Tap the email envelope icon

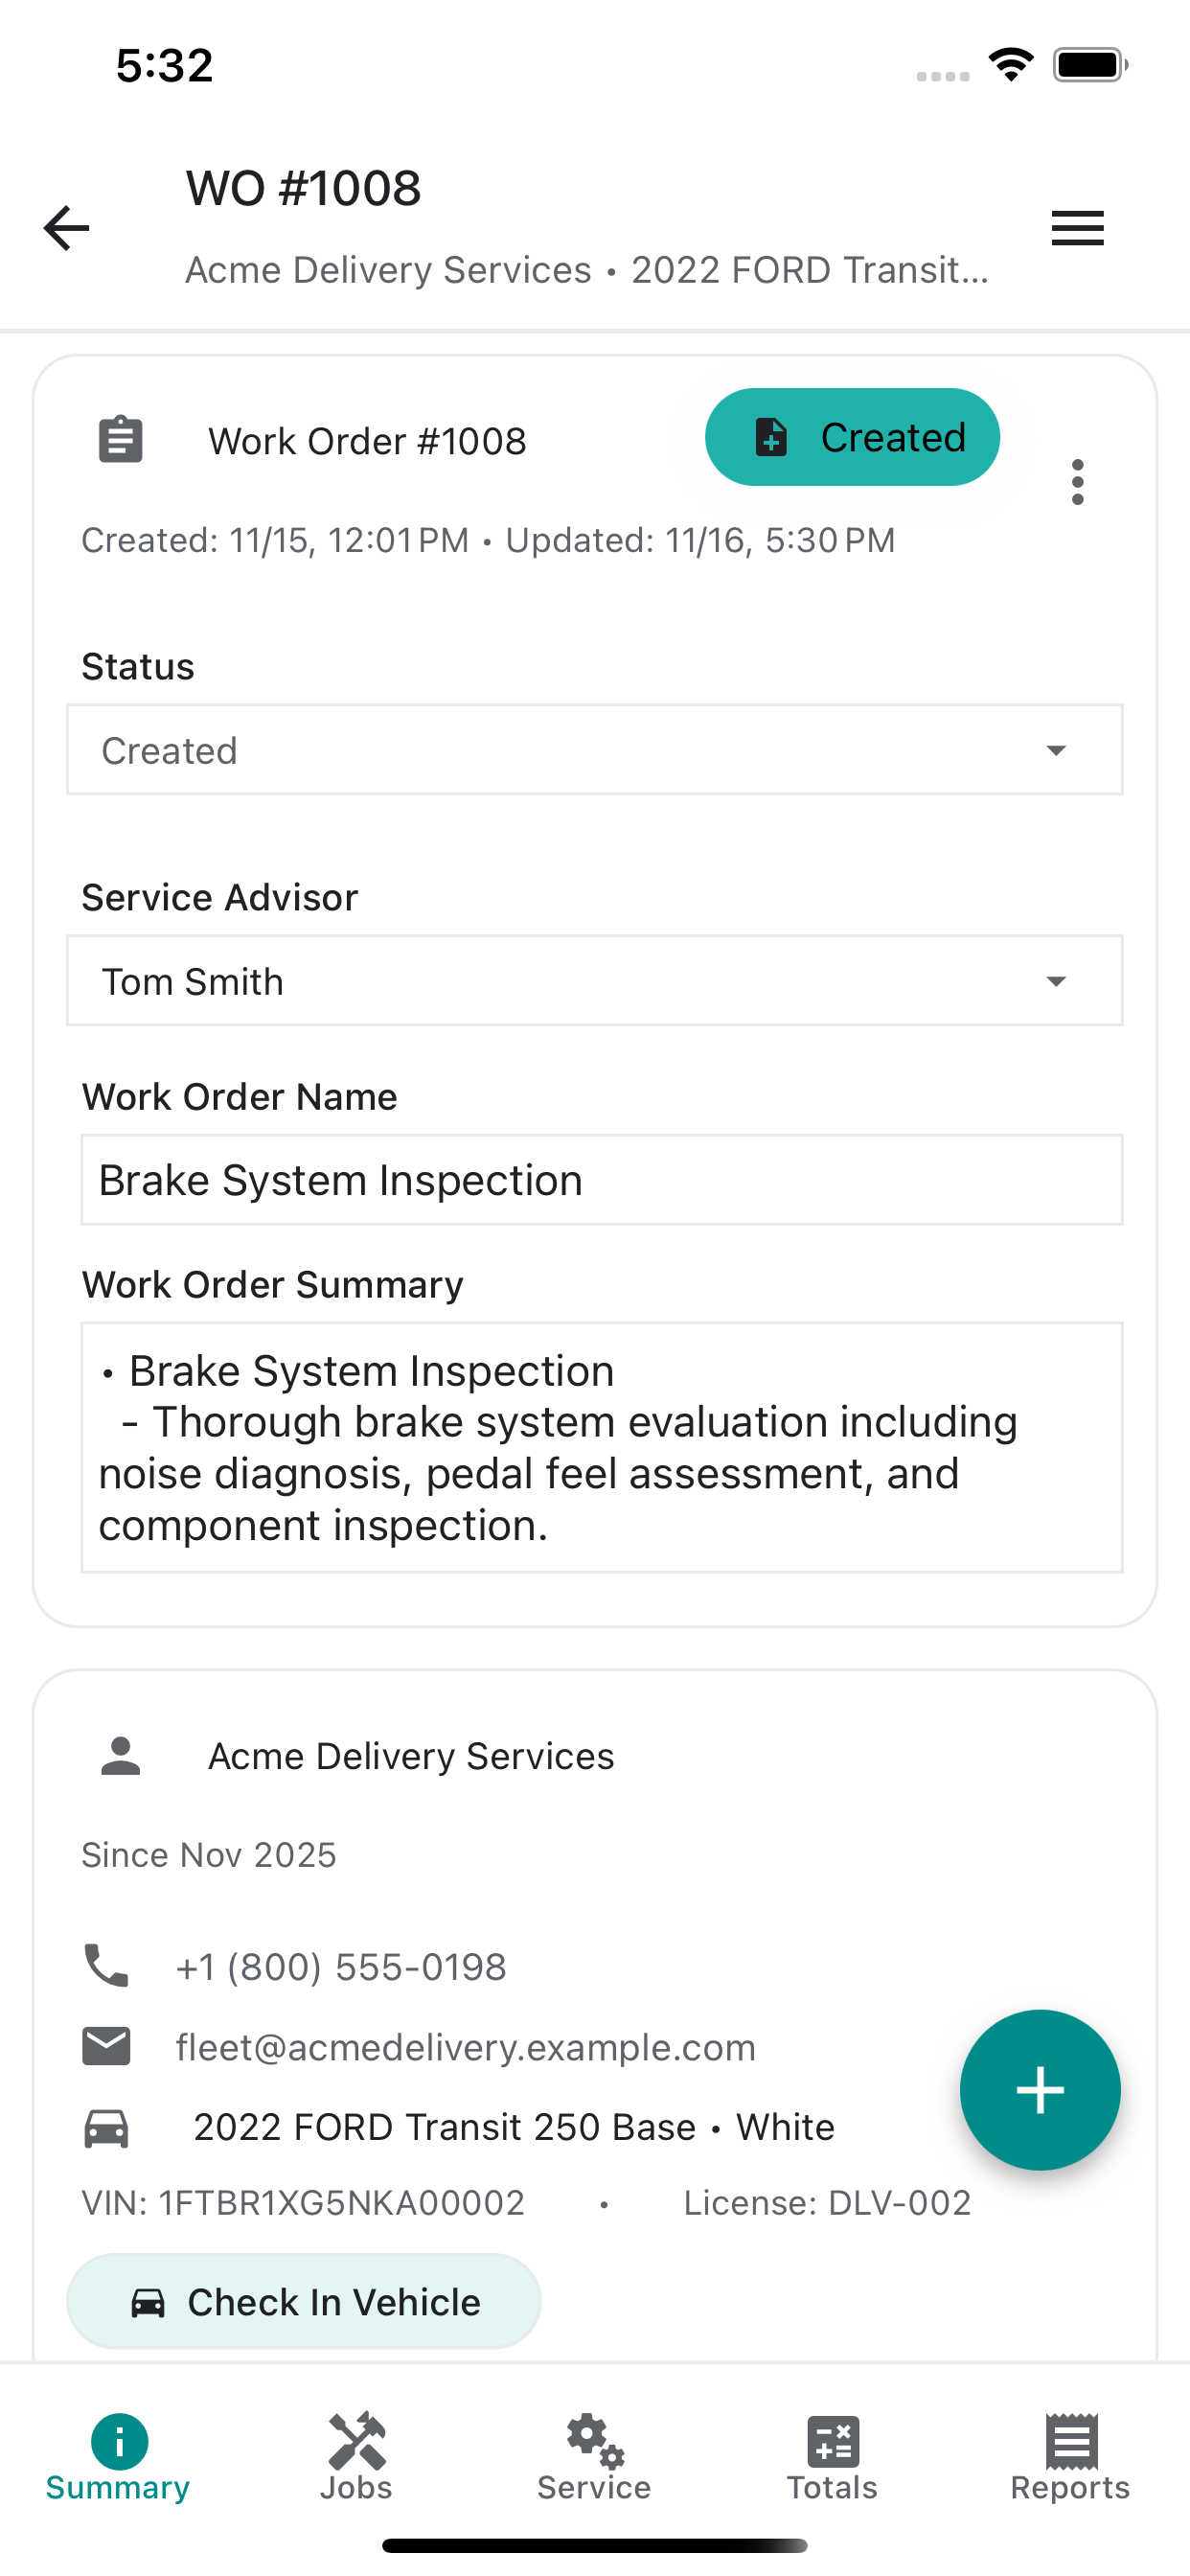106,2045
